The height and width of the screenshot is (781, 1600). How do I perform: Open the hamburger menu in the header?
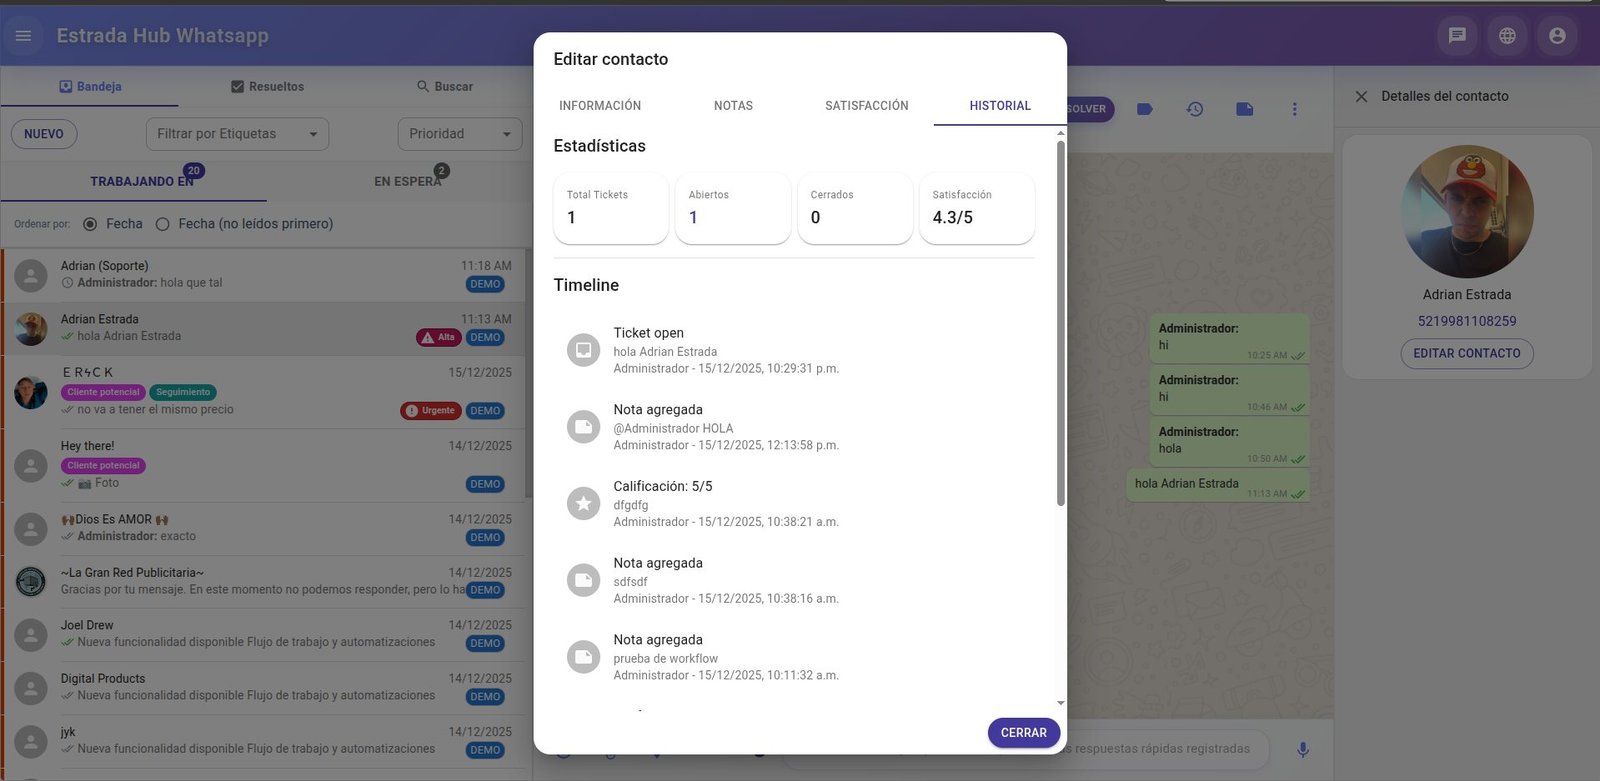point(24,36)
